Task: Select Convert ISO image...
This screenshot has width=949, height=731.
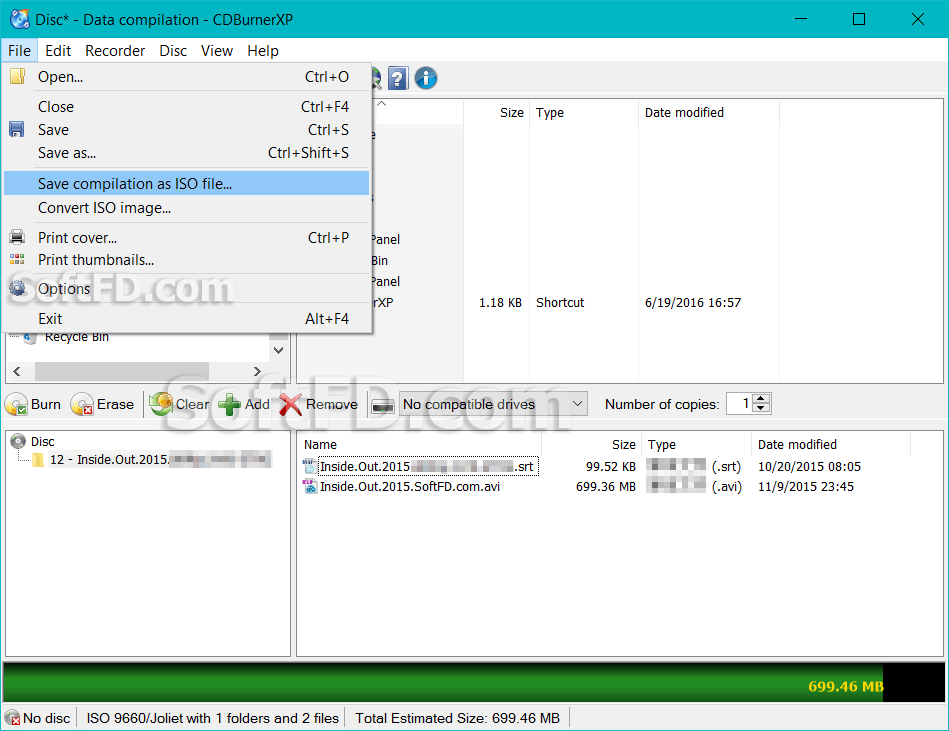Action: 186,208
